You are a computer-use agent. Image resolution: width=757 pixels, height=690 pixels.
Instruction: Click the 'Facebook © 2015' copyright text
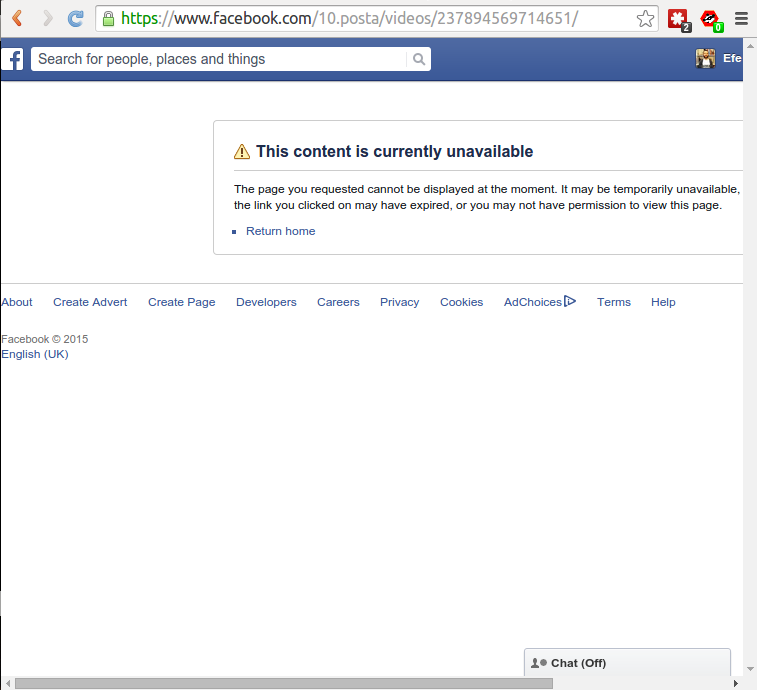(44, 339)
